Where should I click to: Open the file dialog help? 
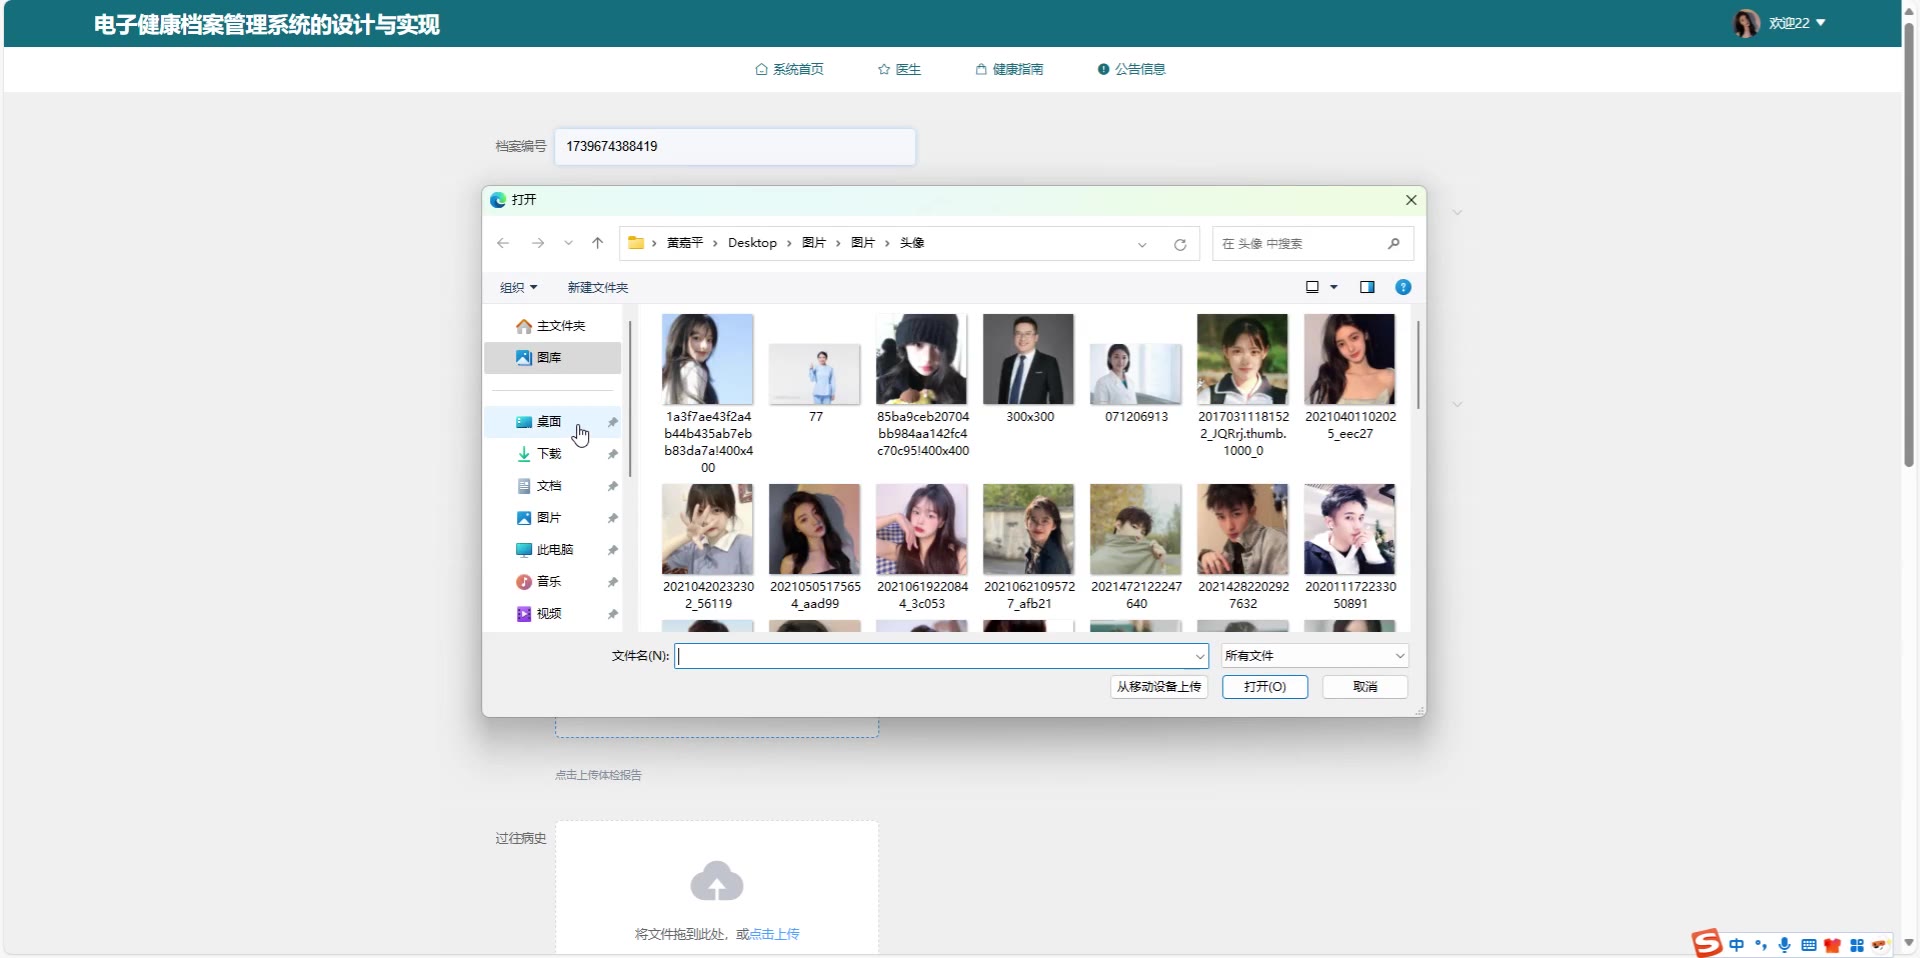click(x=1403, y=287)
